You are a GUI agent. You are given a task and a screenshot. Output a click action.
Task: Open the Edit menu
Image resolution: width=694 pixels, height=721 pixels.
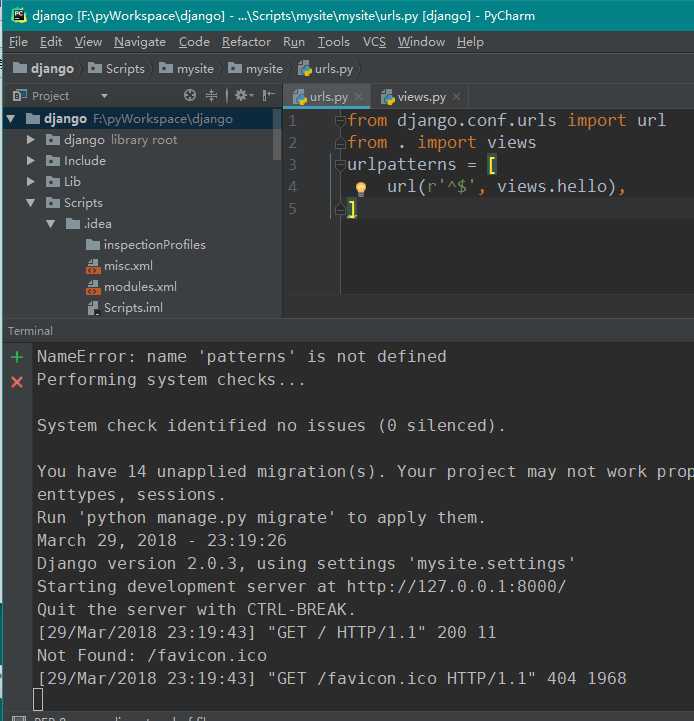51,42
